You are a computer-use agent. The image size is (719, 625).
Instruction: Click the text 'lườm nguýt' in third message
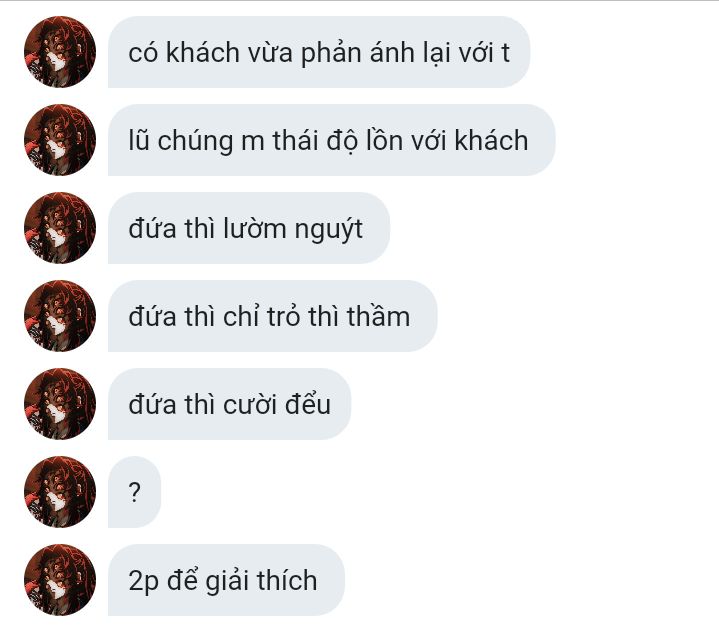tap(293, 229)
